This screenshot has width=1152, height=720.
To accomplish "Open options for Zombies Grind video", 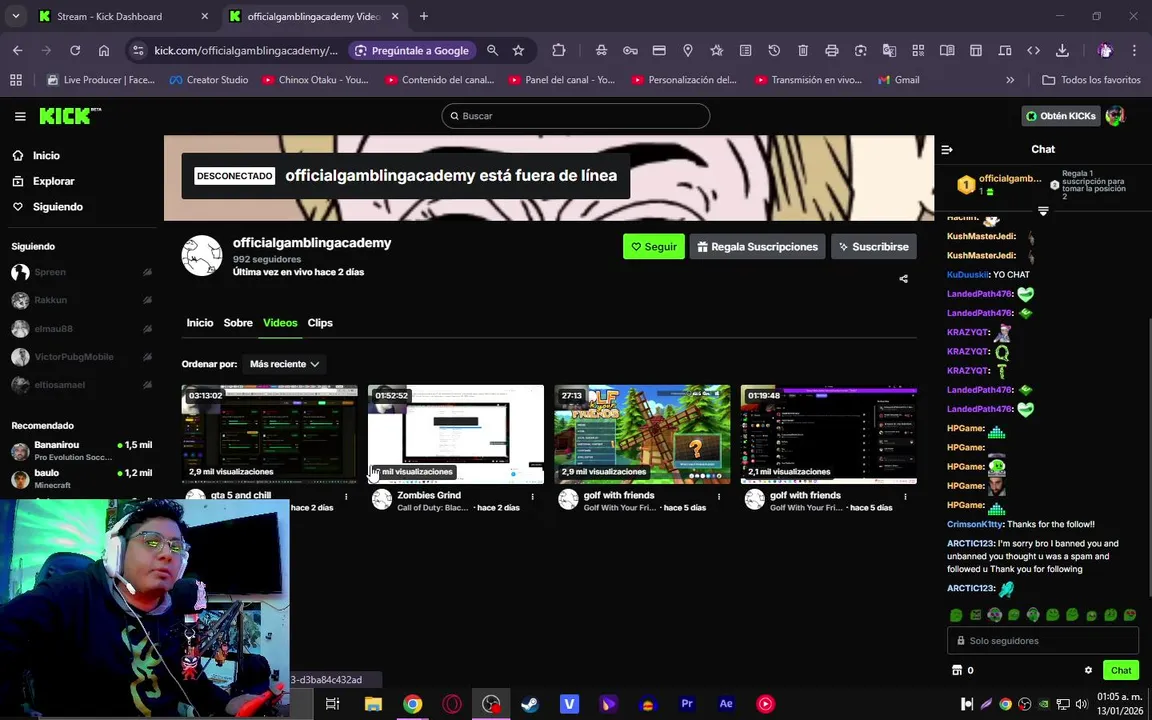I will pyautogui.click(x=533, y=497).
